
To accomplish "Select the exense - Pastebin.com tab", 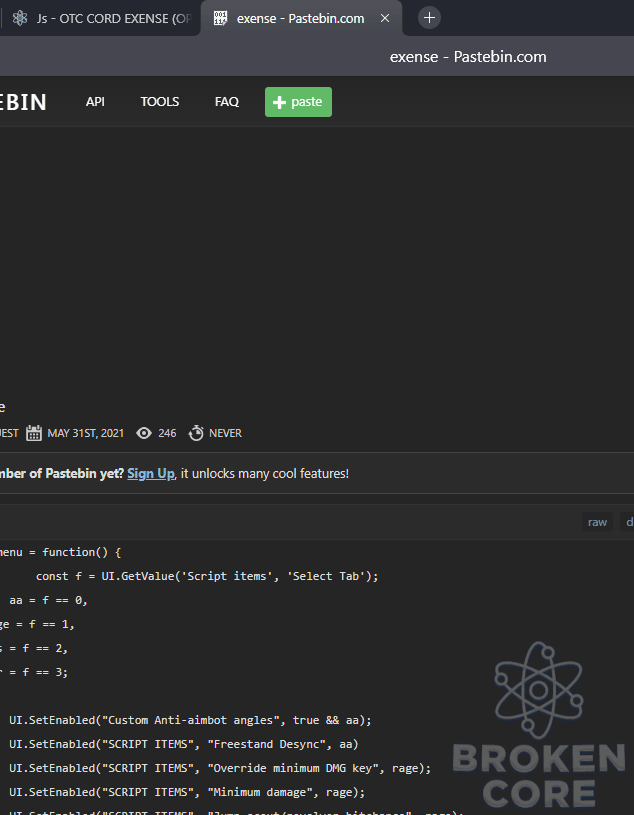I will coord(301,18).
